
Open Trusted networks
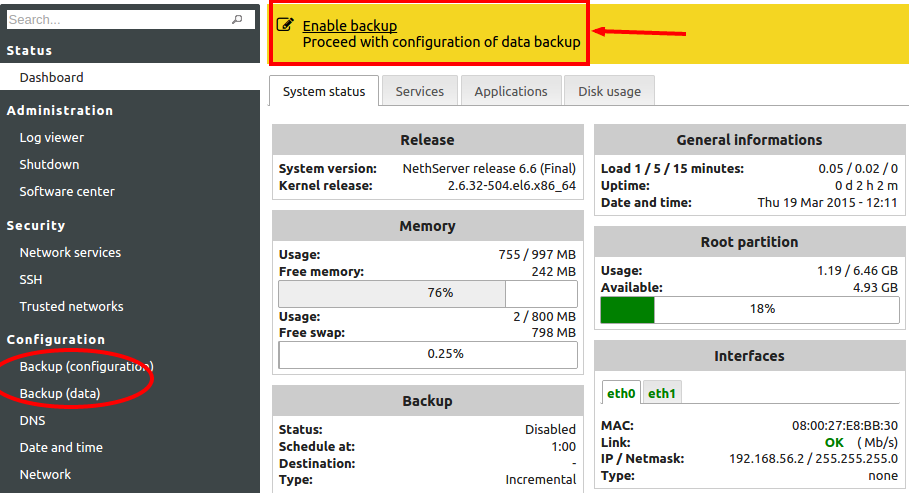tap(71, 306)
